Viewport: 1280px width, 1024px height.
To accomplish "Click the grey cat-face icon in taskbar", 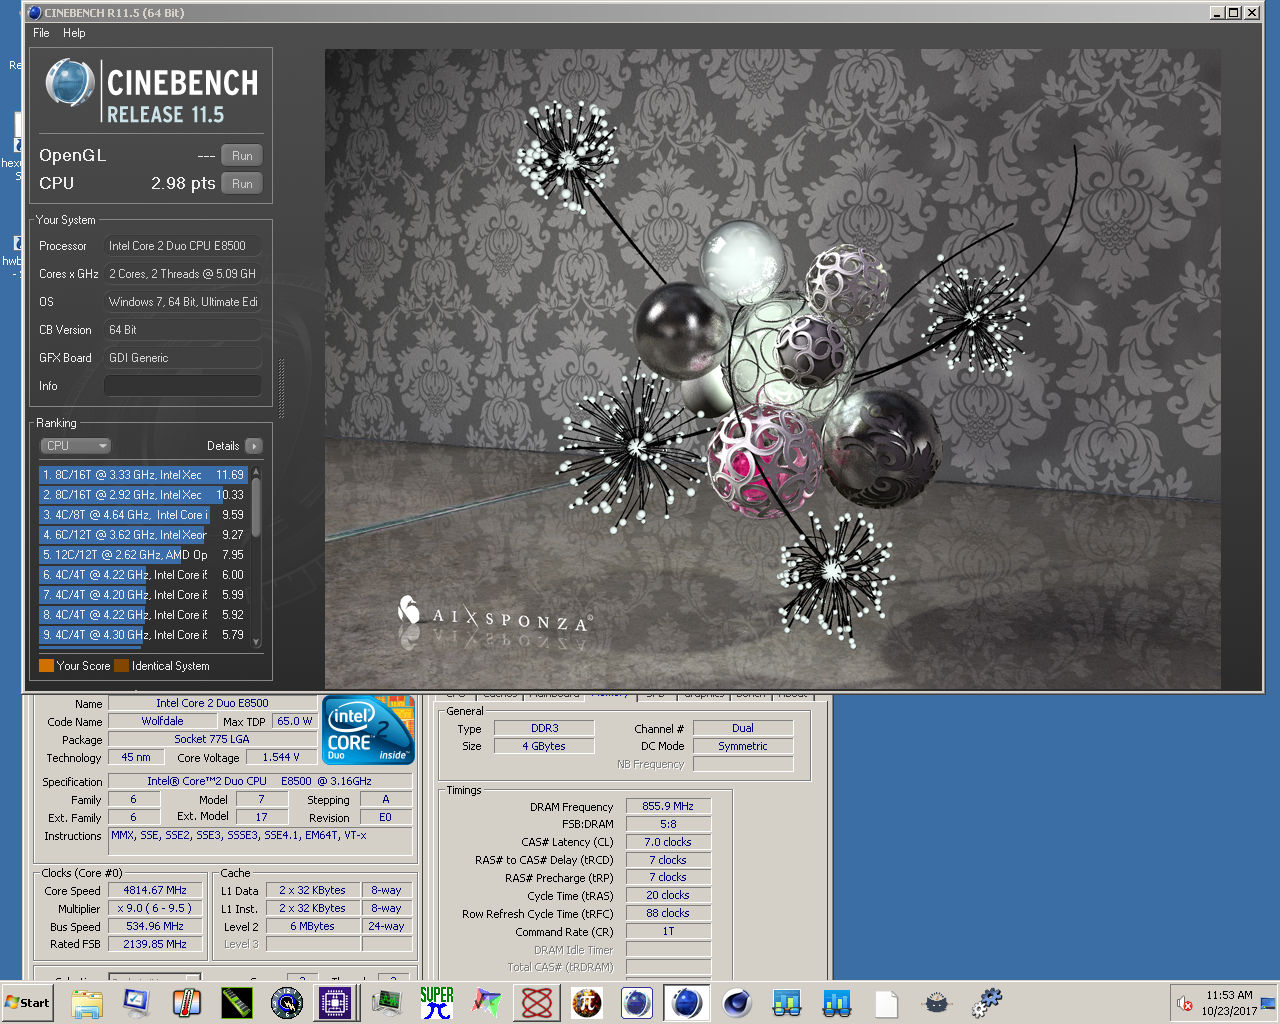I will [x=937, y=1003].
